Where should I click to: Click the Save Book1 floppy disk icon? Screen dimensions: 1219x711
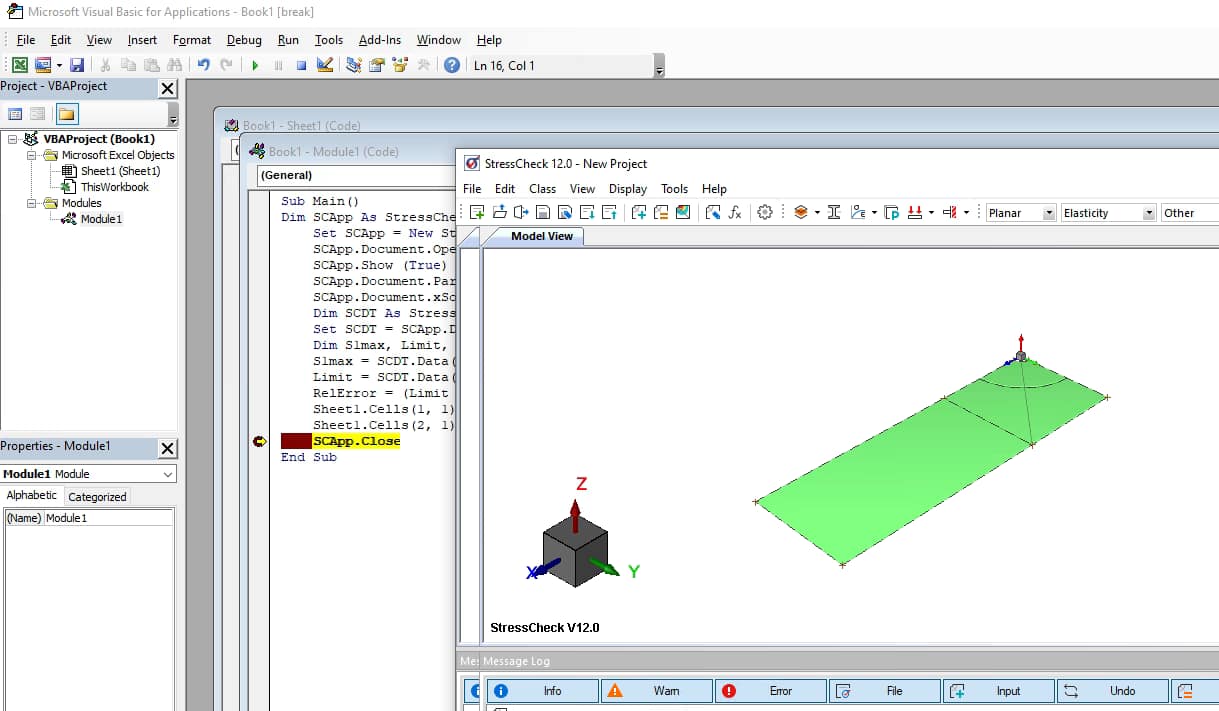77,66
